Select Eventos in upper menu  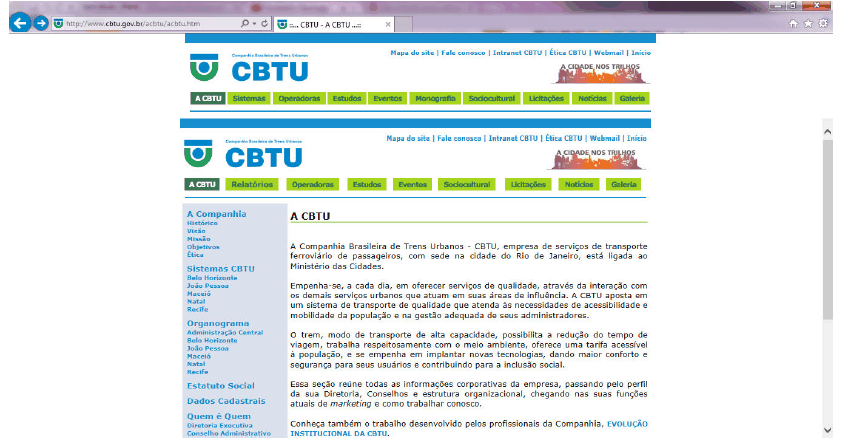[x=388, y=98]
